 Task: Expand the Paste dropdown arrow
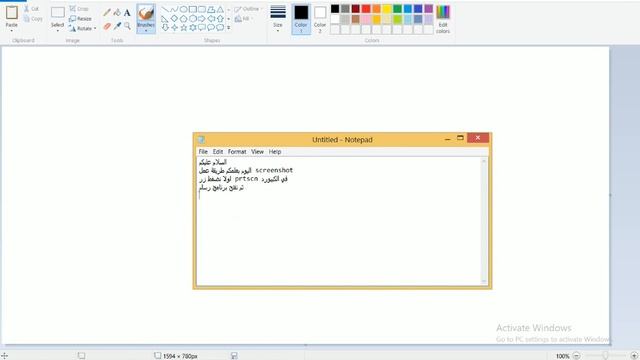point(11,31)
